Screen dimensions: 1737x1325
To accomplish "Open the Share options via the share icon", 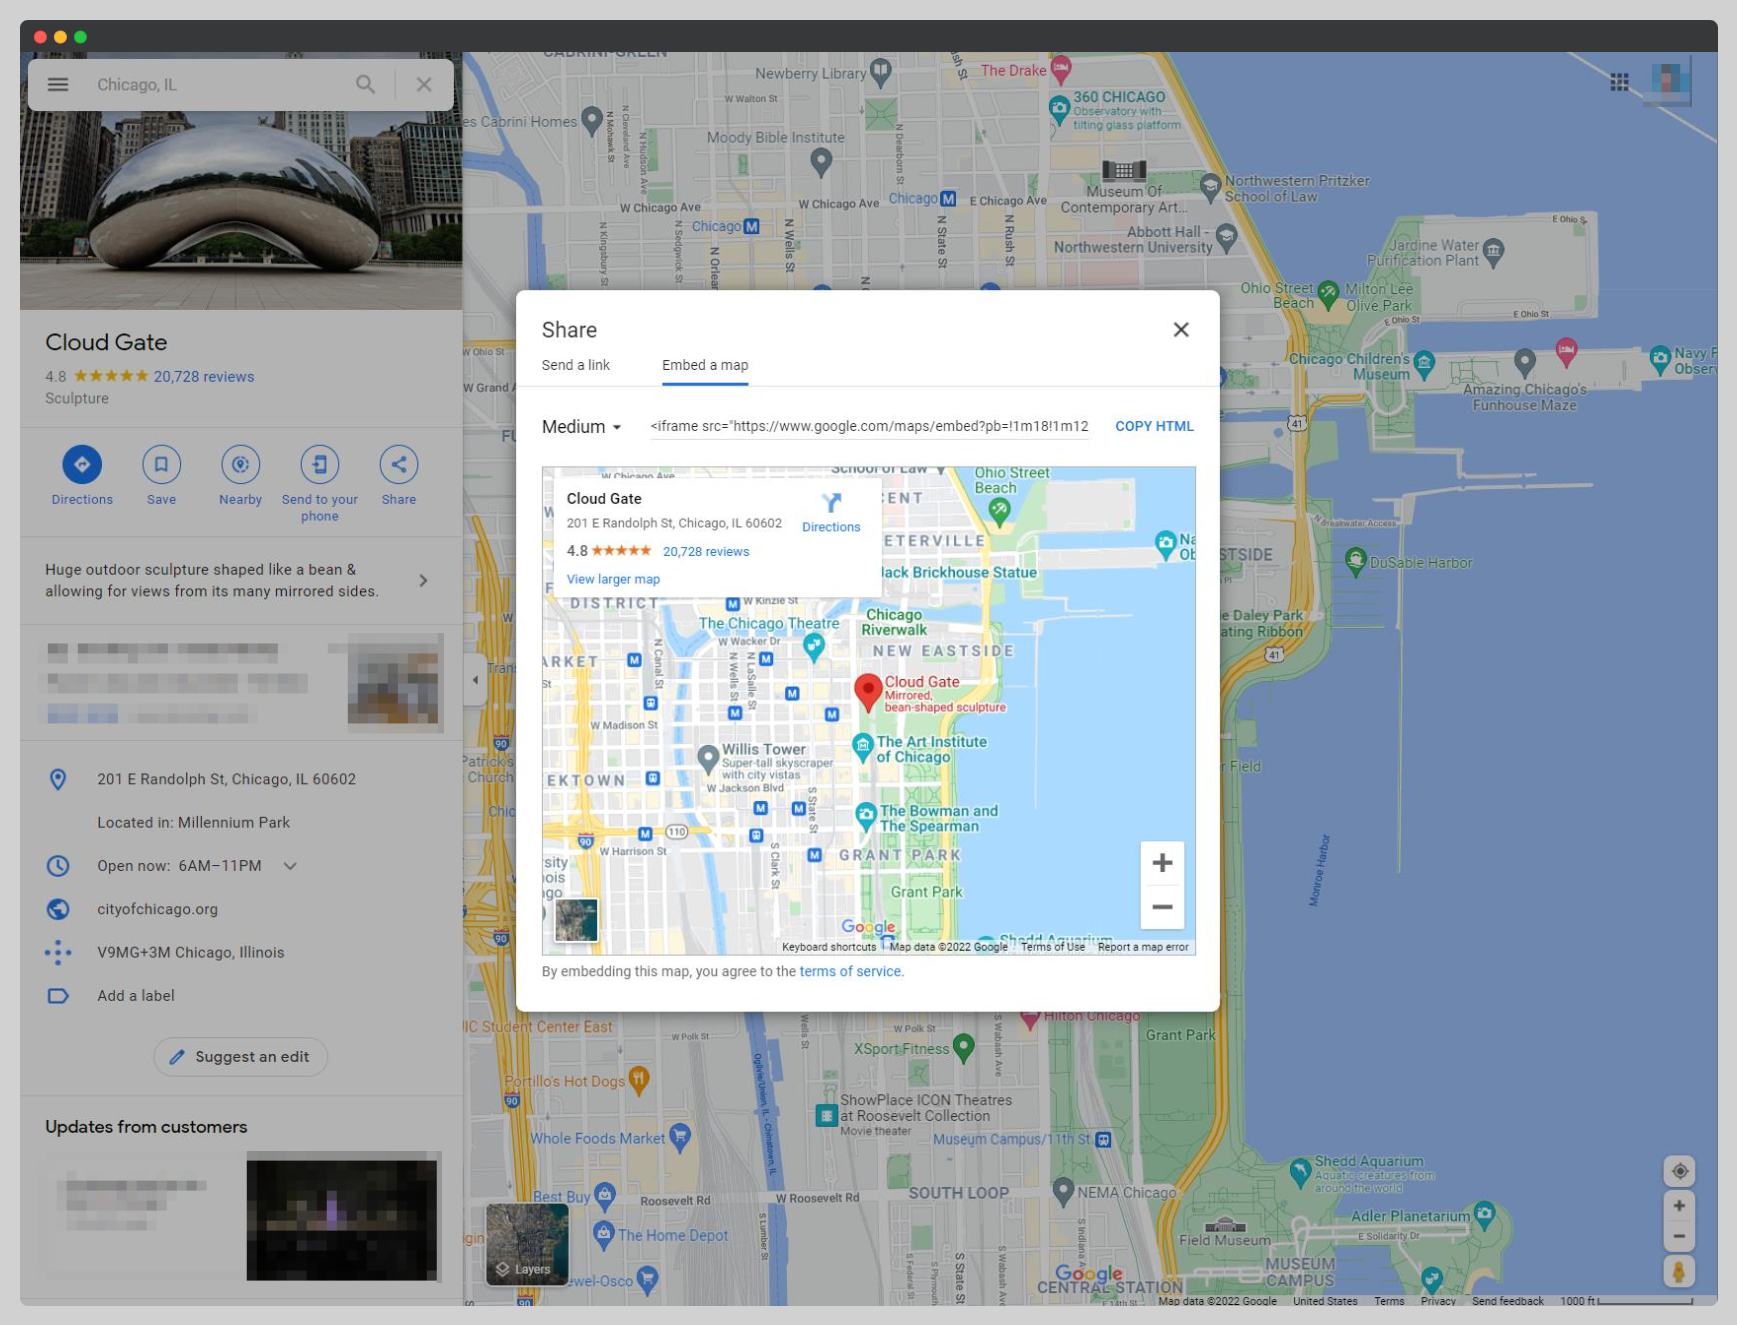I will [398, 464].
